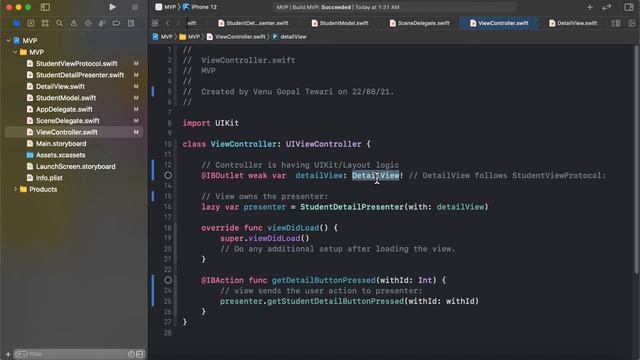640x360 pixels.
Task: Open StudentModel.swift in navigator
Action: point(66,98)
